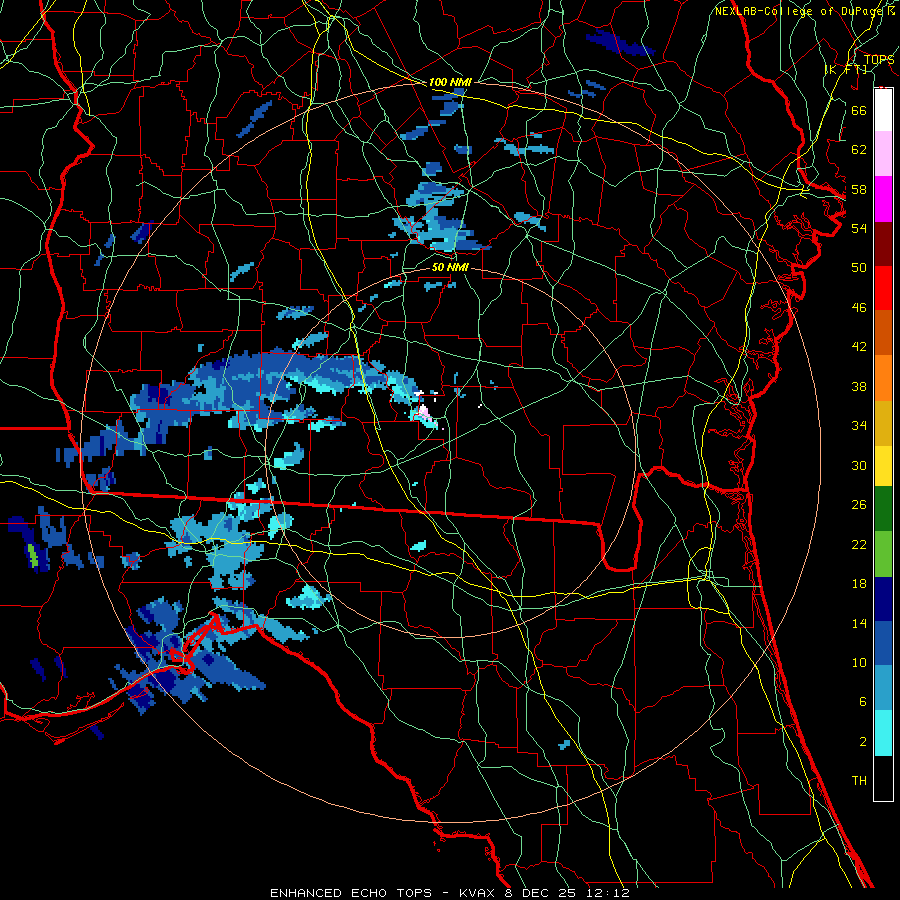Click the "10" legend value

(859, 662)
